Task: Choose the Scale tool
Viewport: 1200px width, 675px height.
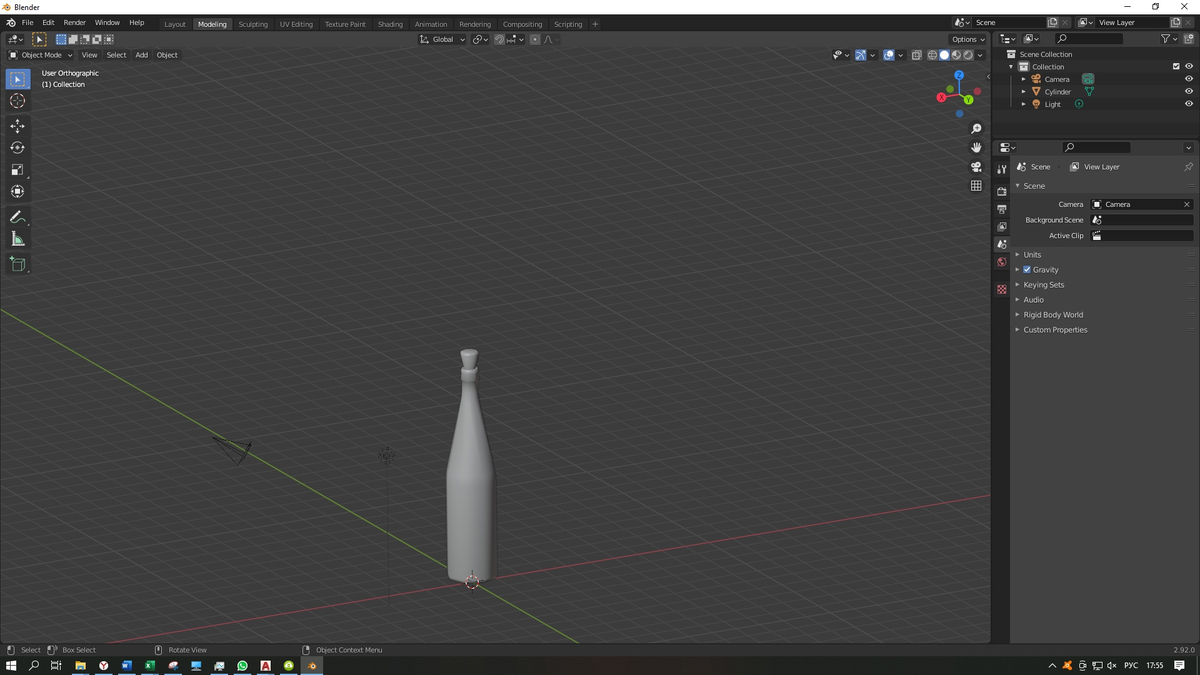Action: tap(18, 170)
